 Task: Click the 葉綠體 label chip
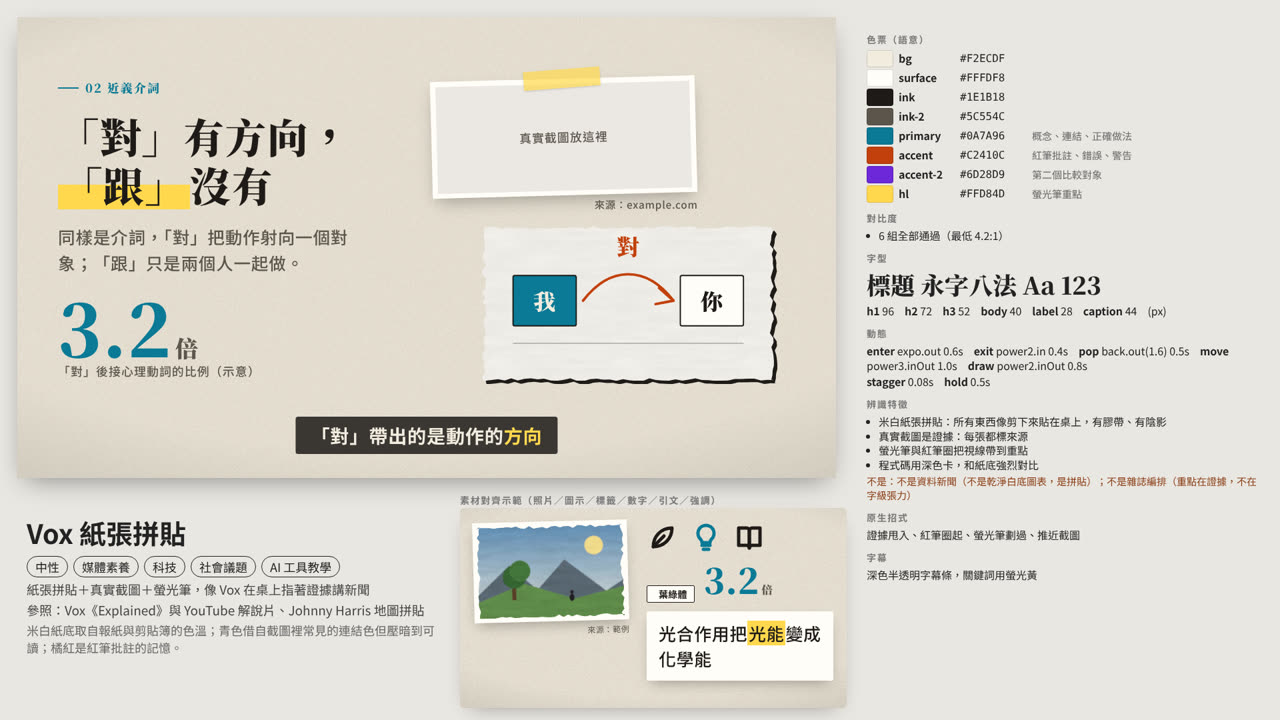click(671, 595)
